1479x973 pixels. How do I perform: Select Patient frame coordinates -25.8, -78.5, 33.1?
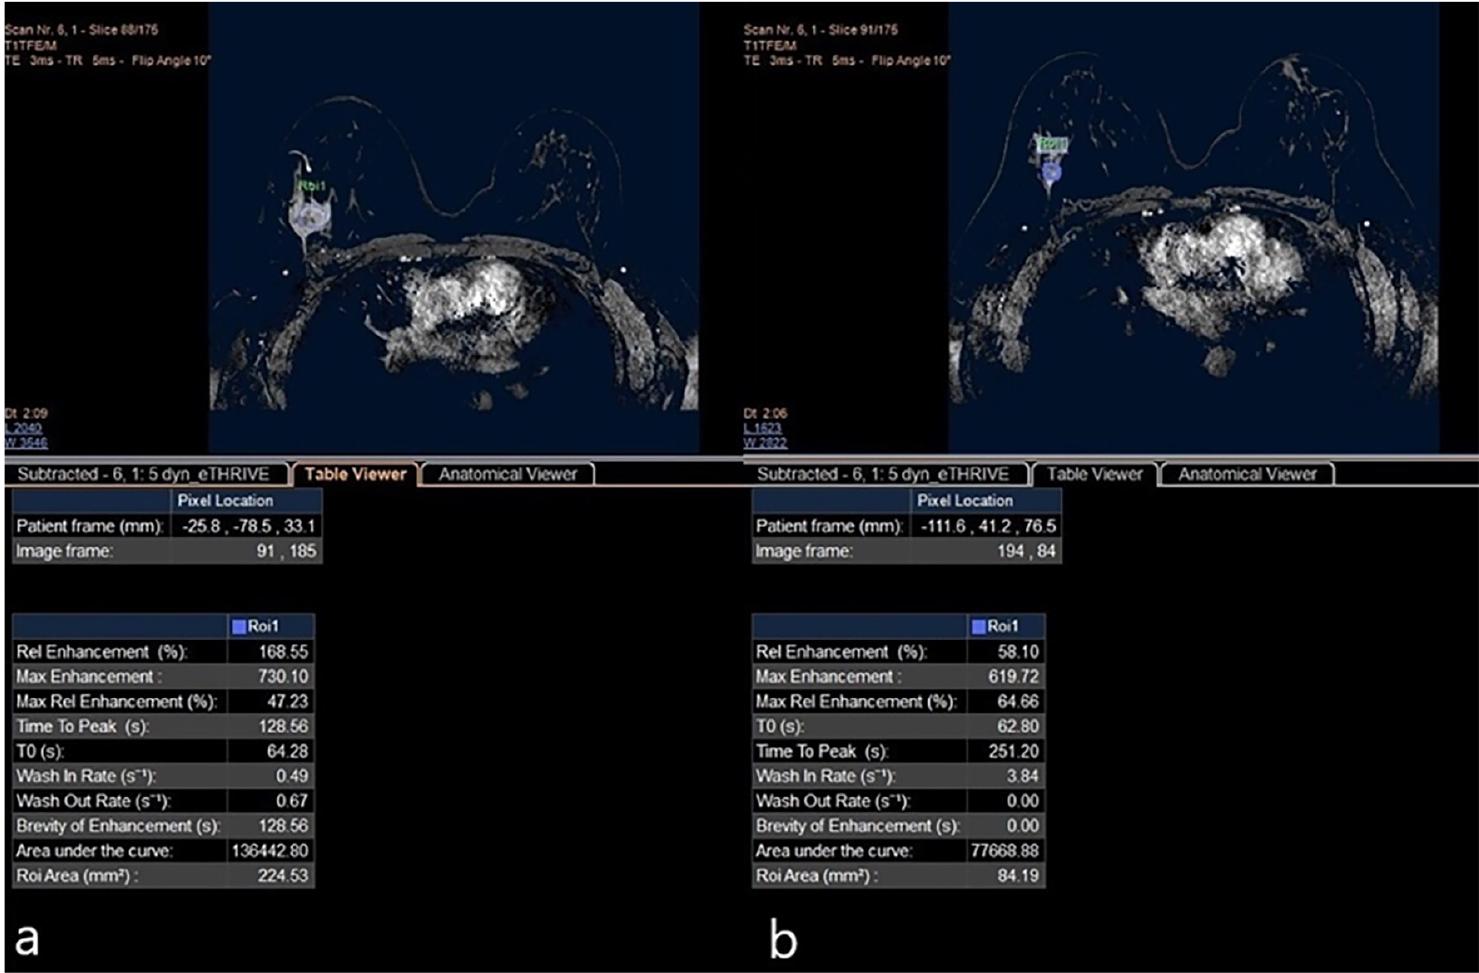pyautogui.click(x=249, y=526)
